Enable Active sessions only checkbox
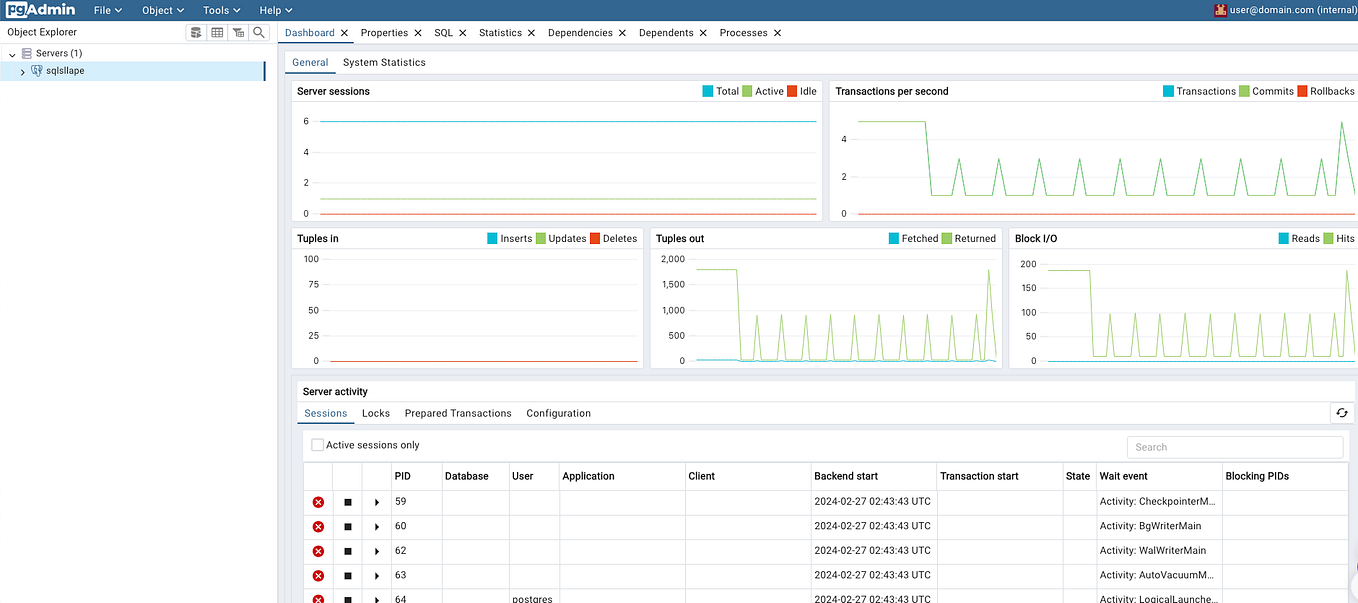The width and height of the screenshot is (1358, 603). click(317, 445)
